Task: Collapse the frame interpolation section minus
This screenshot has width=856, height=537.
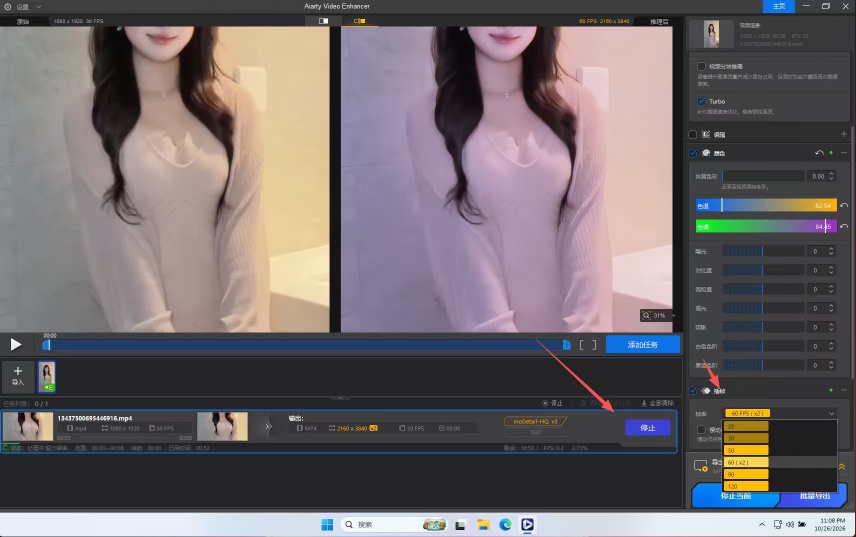Action: point(844,390)
